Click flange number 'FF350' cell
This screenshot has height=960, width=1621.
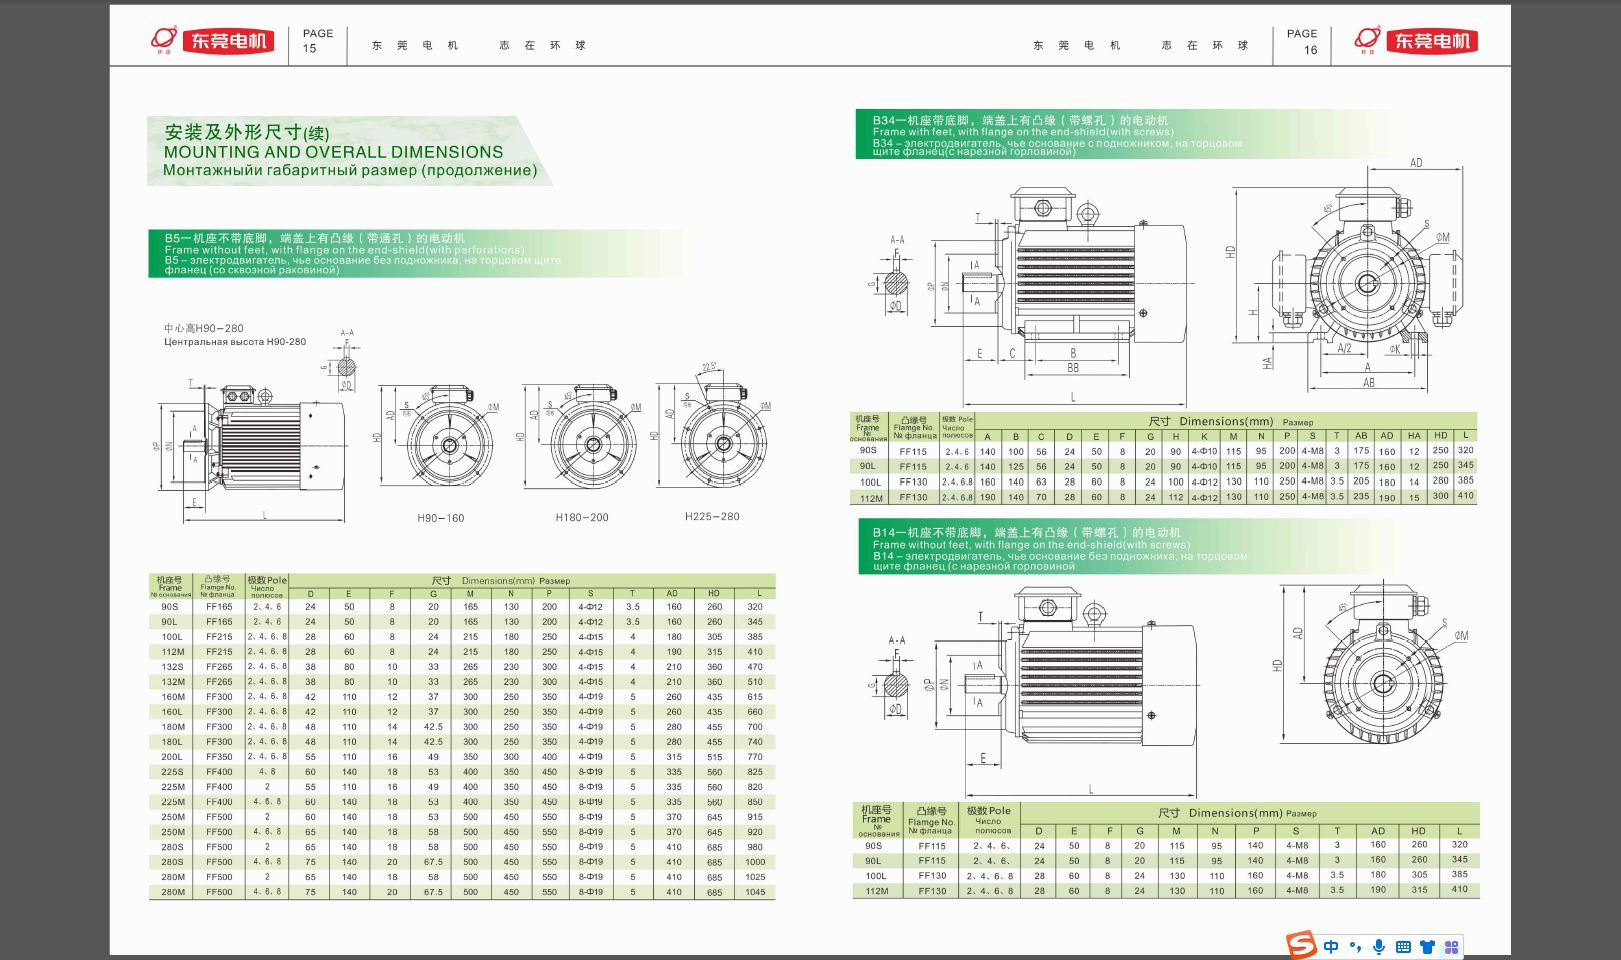click(x=219, y=757)
